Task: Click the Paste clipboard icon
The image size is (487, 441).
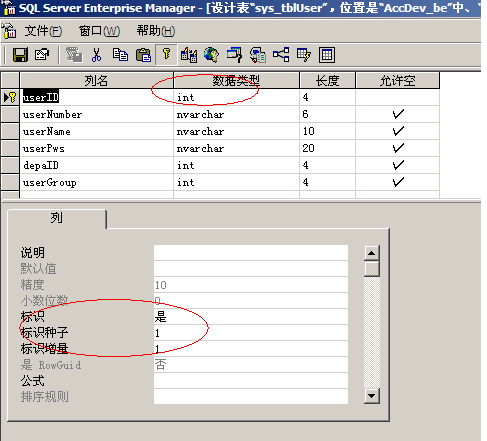Action: click(x=143, y=55)
